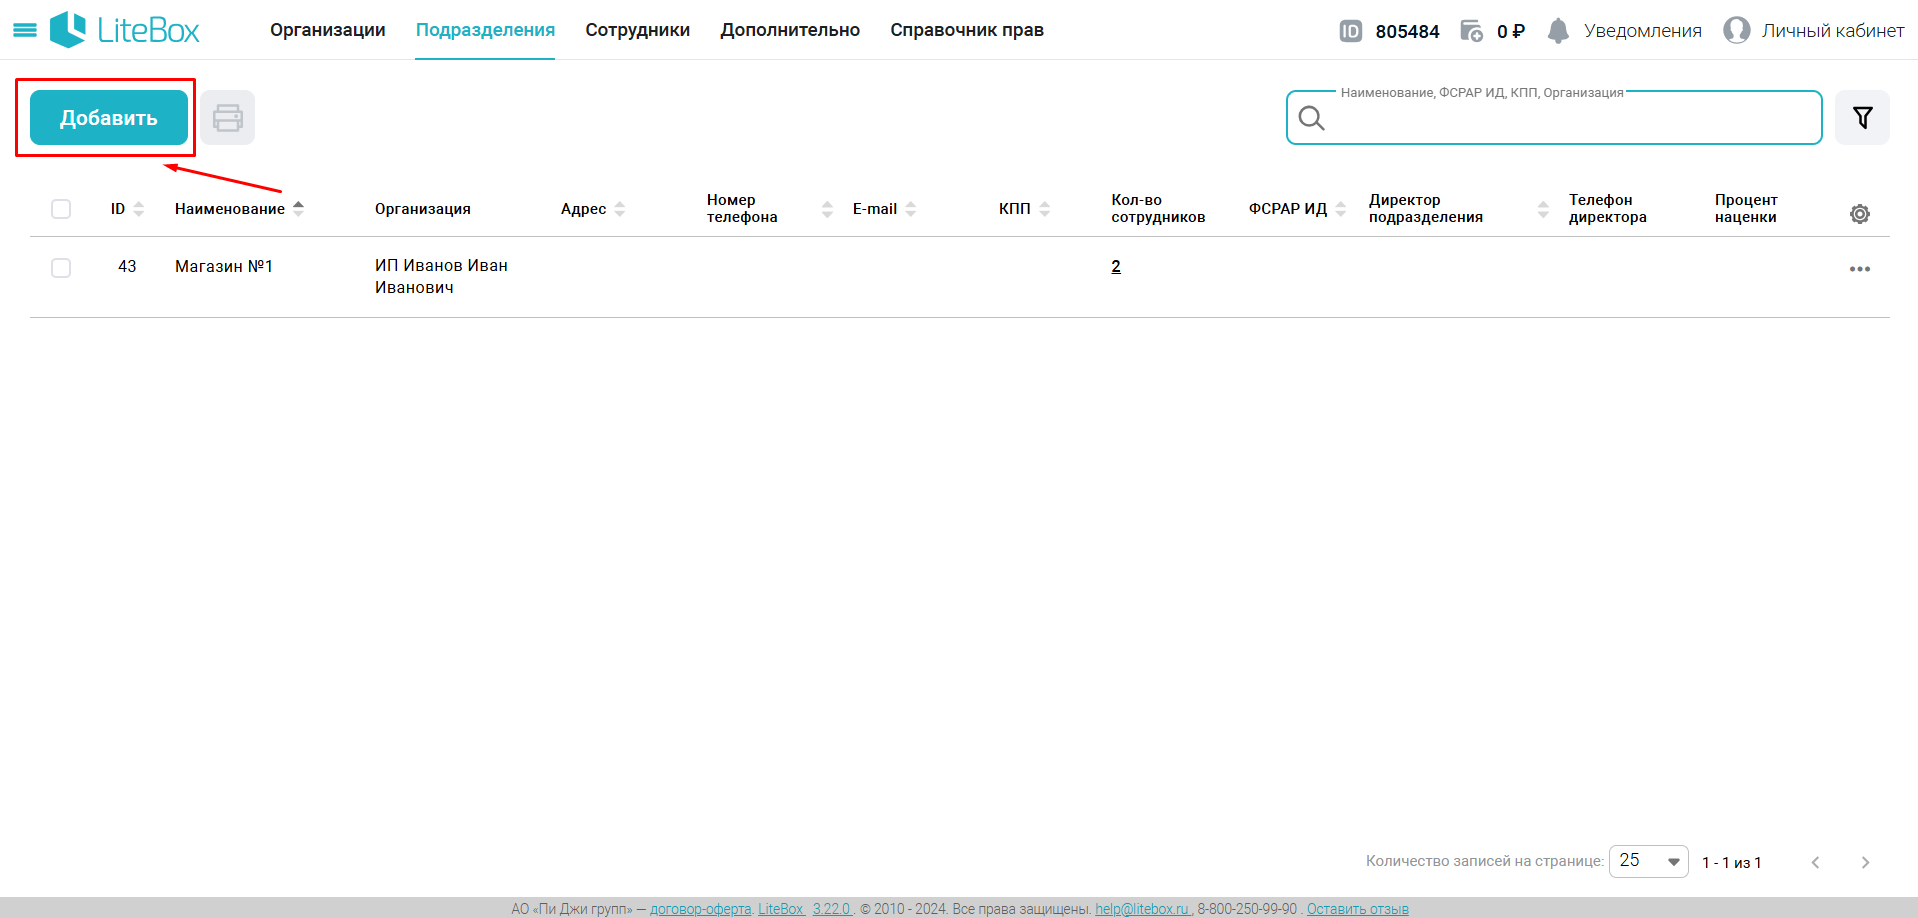Image resolution: width=1918 pixels, height=918 pixels.
Task: Click account ID number 805484
Action: tap(1407, 31)
